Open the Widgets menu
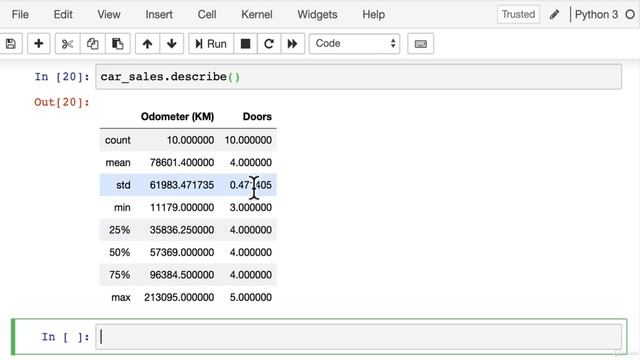 (317, 15)
